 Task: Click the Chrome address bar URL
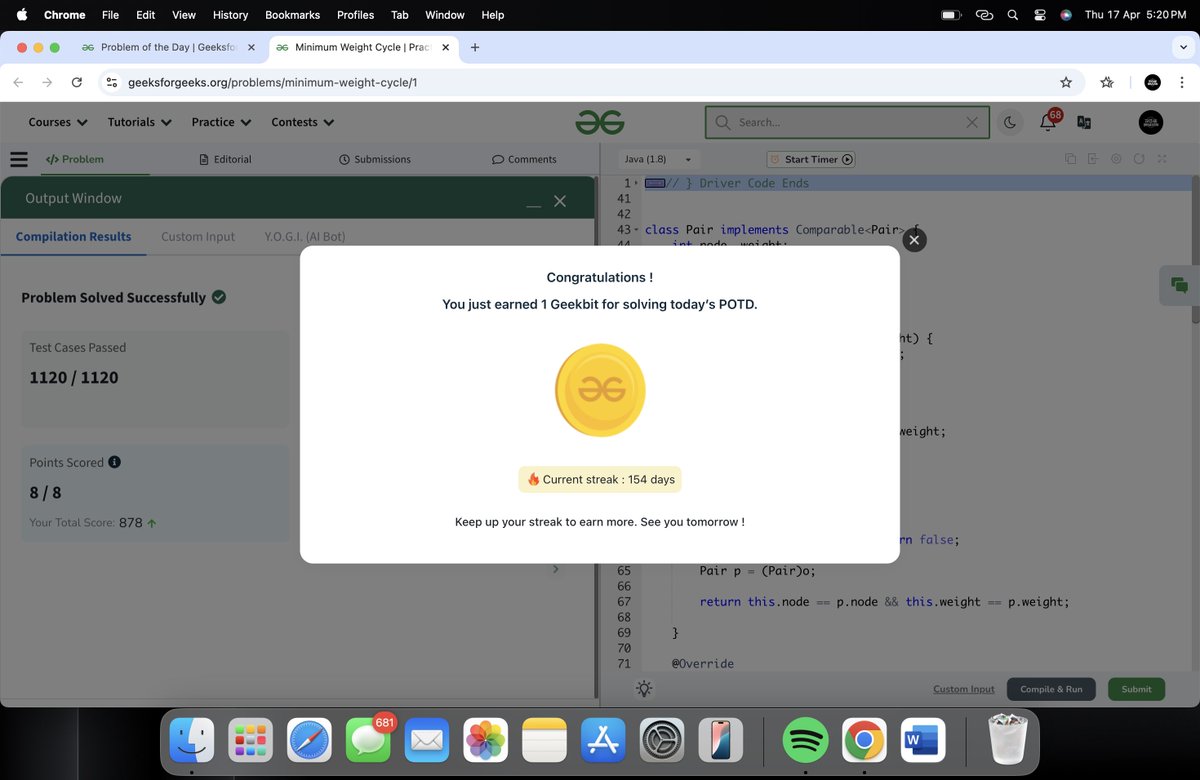272,82
